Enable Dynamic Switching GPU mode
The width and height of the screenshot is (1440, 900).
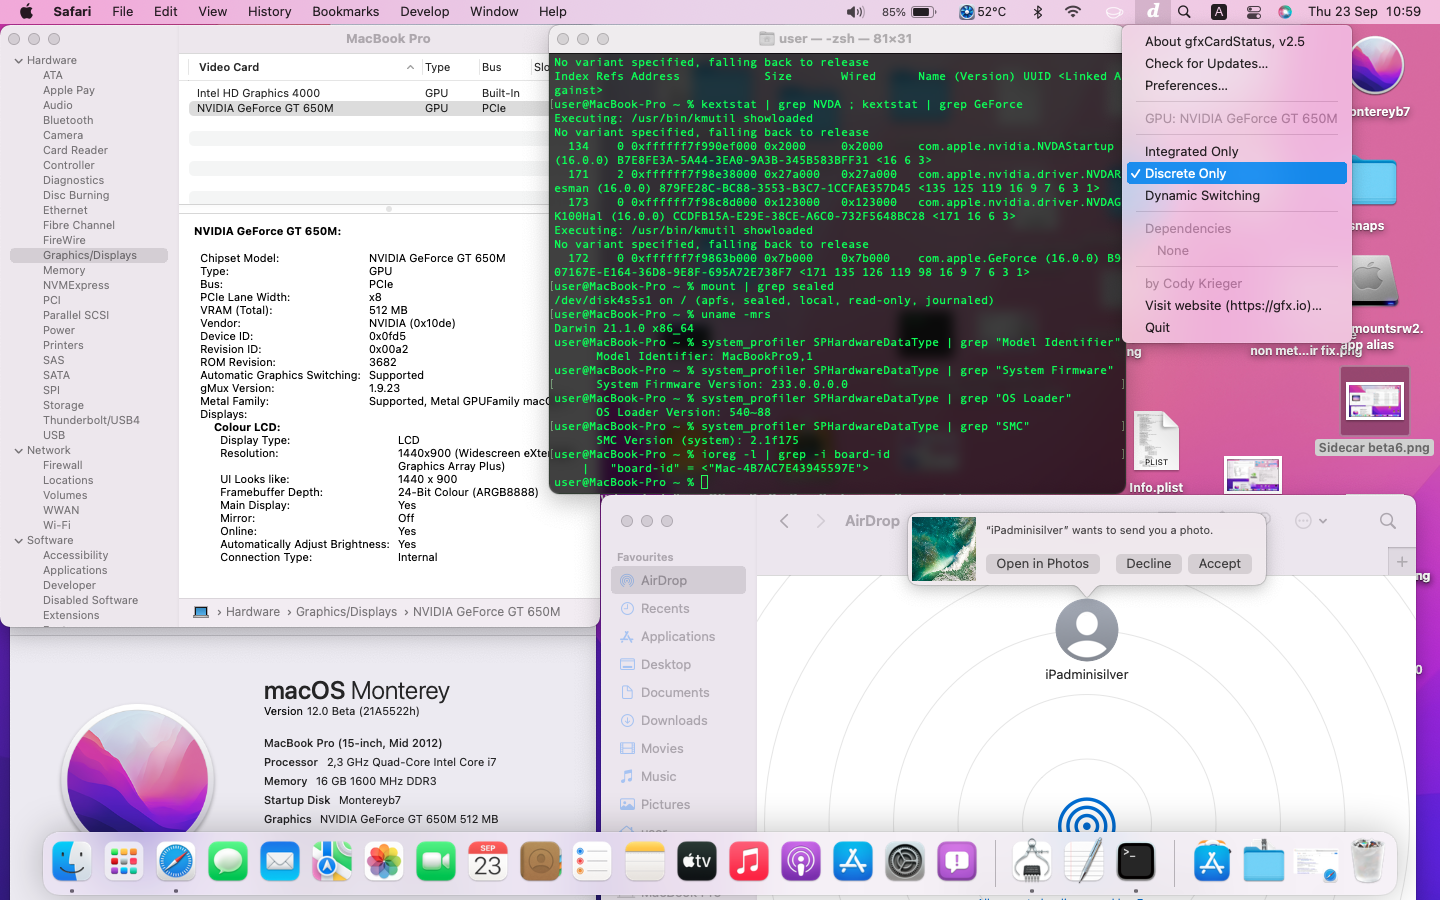coord(1202,196)
